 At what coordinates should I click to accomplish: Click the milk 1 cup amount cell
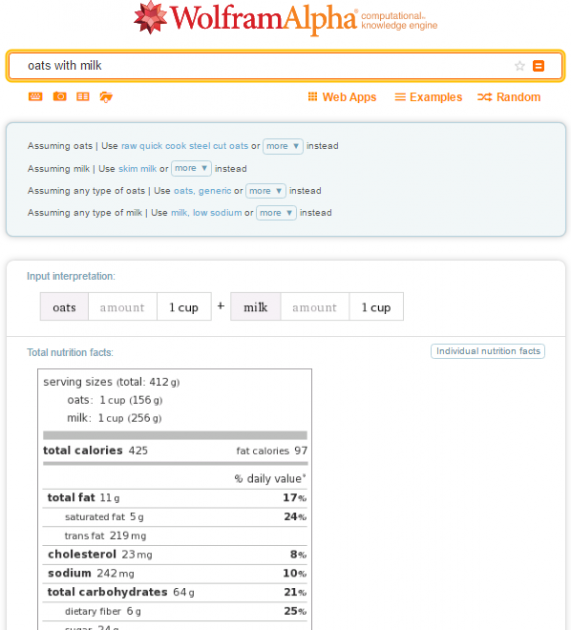tap(376, 307)
